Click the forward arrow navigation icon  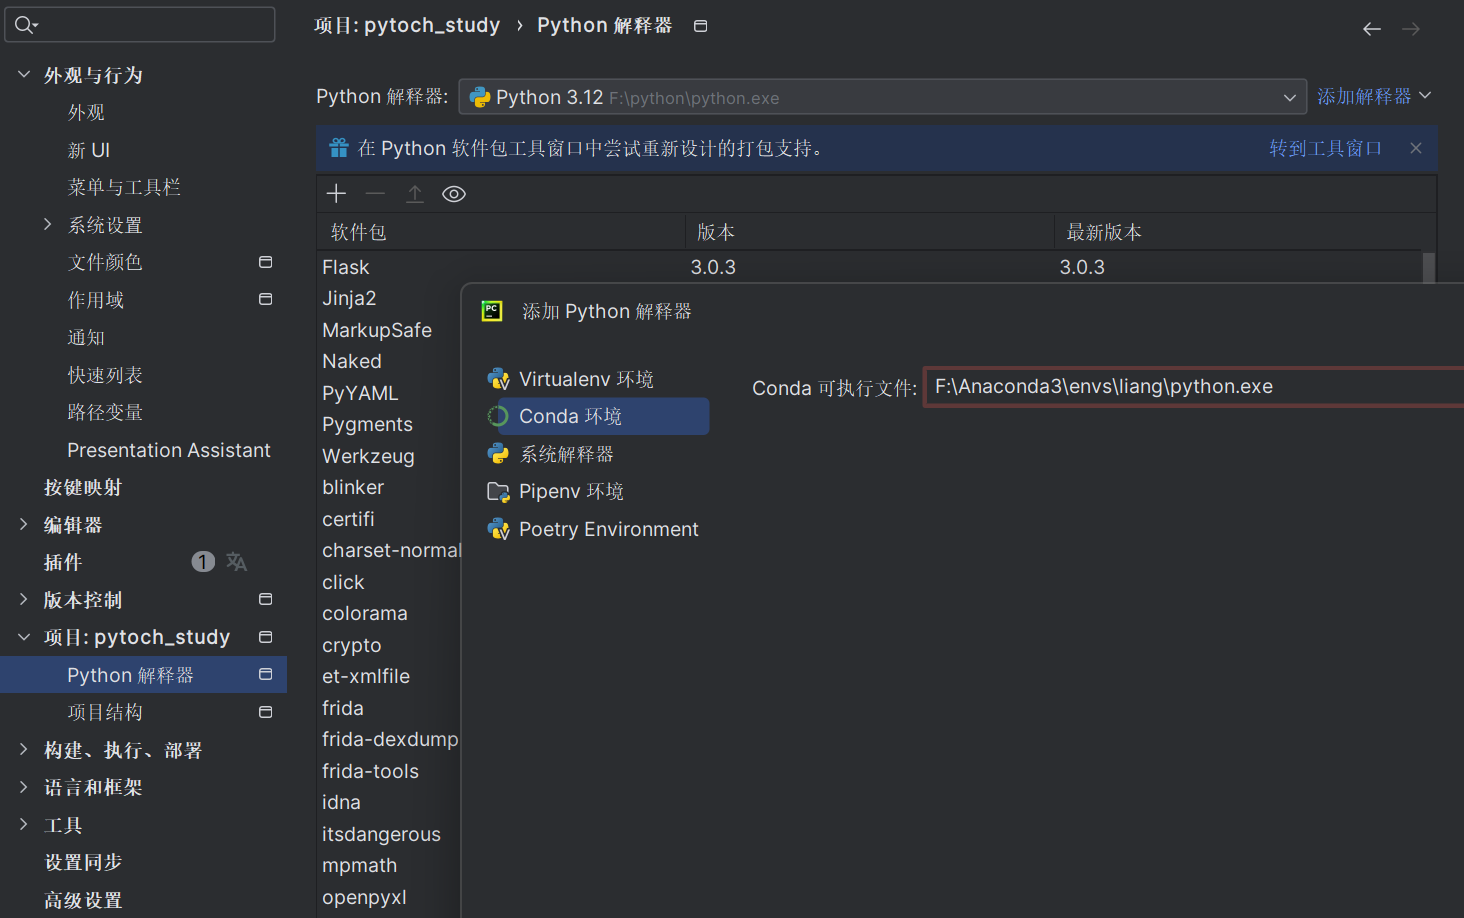(x=1411, y=29)
